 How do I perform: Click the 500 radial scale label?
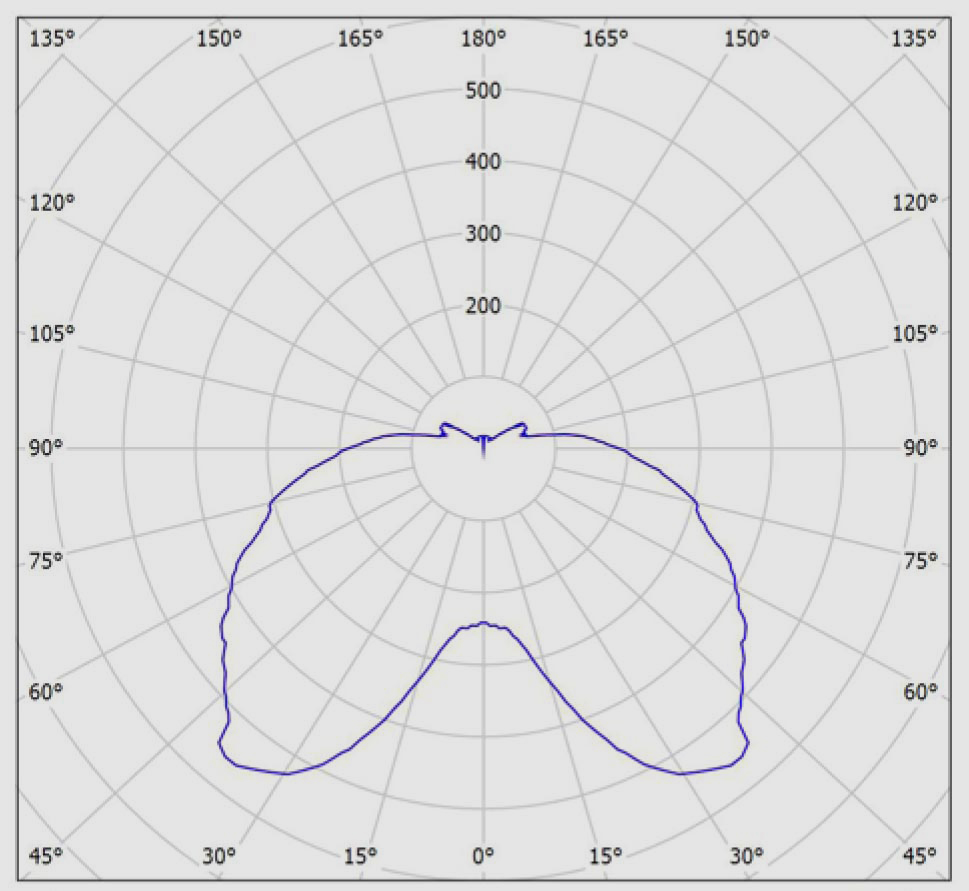point(484,91)
